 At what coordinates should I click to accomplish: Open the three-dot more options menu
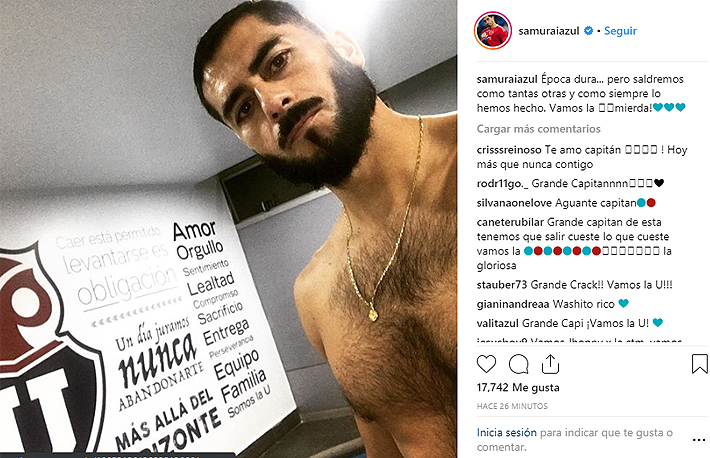pos(699,440)
